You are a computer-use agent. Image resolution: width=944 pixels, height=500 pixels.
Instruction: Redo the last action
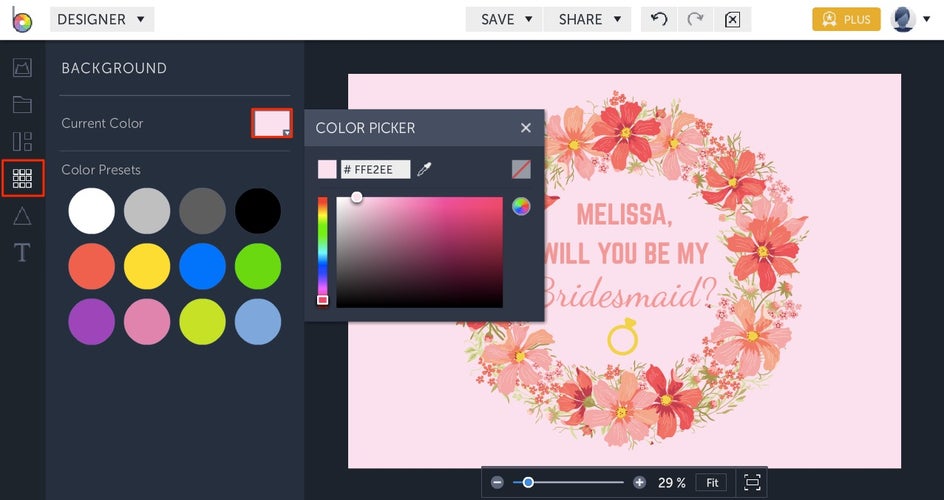coord(695,19)
